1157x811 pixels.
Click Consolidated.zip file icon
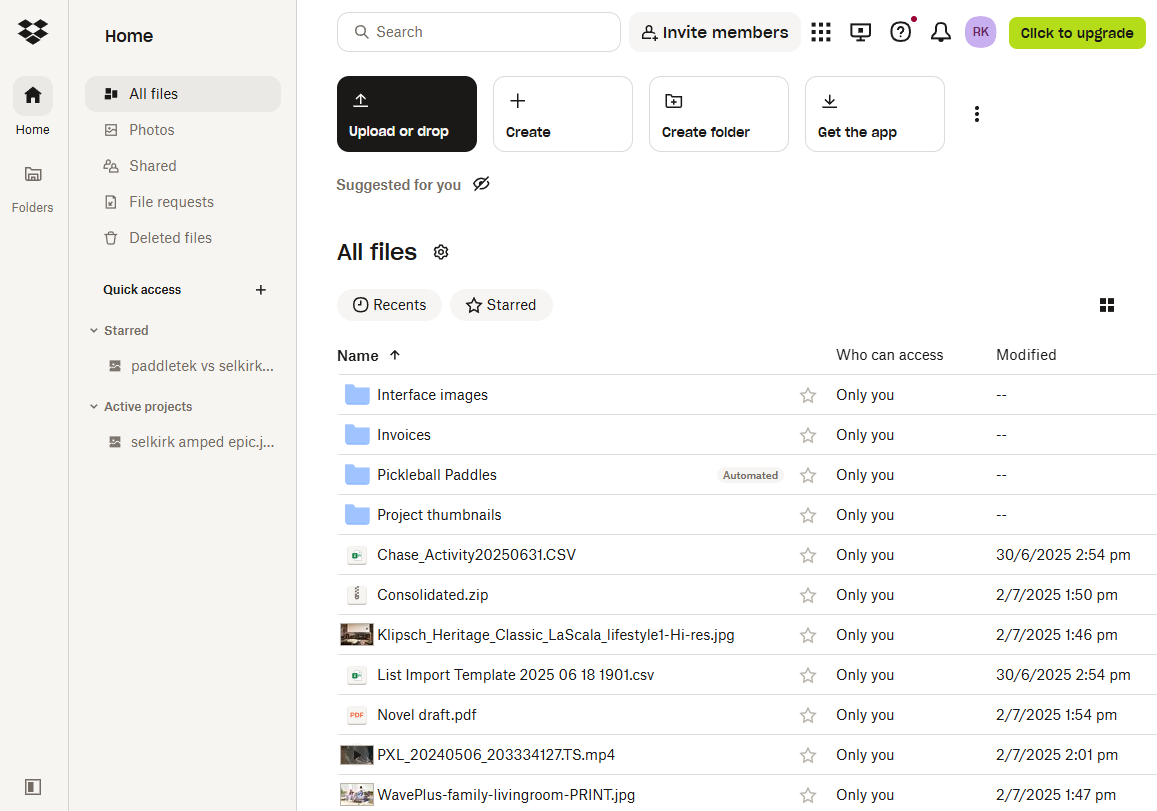point(357,594)
